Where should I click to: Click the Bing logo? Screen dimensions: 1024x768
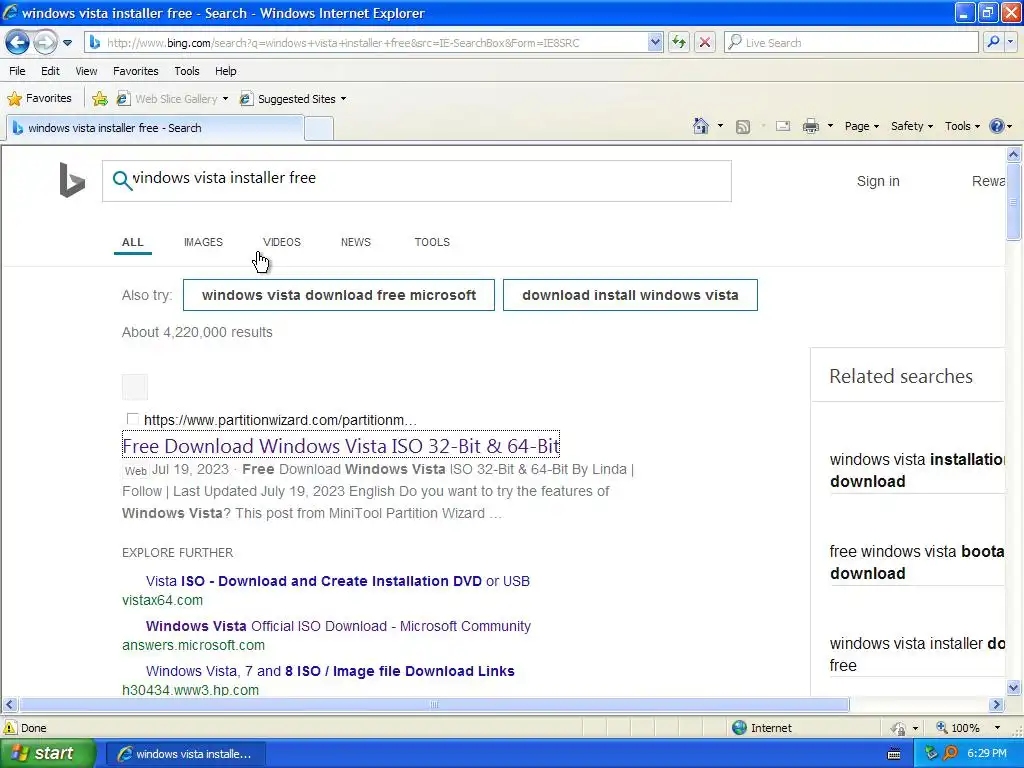(72, 180)
